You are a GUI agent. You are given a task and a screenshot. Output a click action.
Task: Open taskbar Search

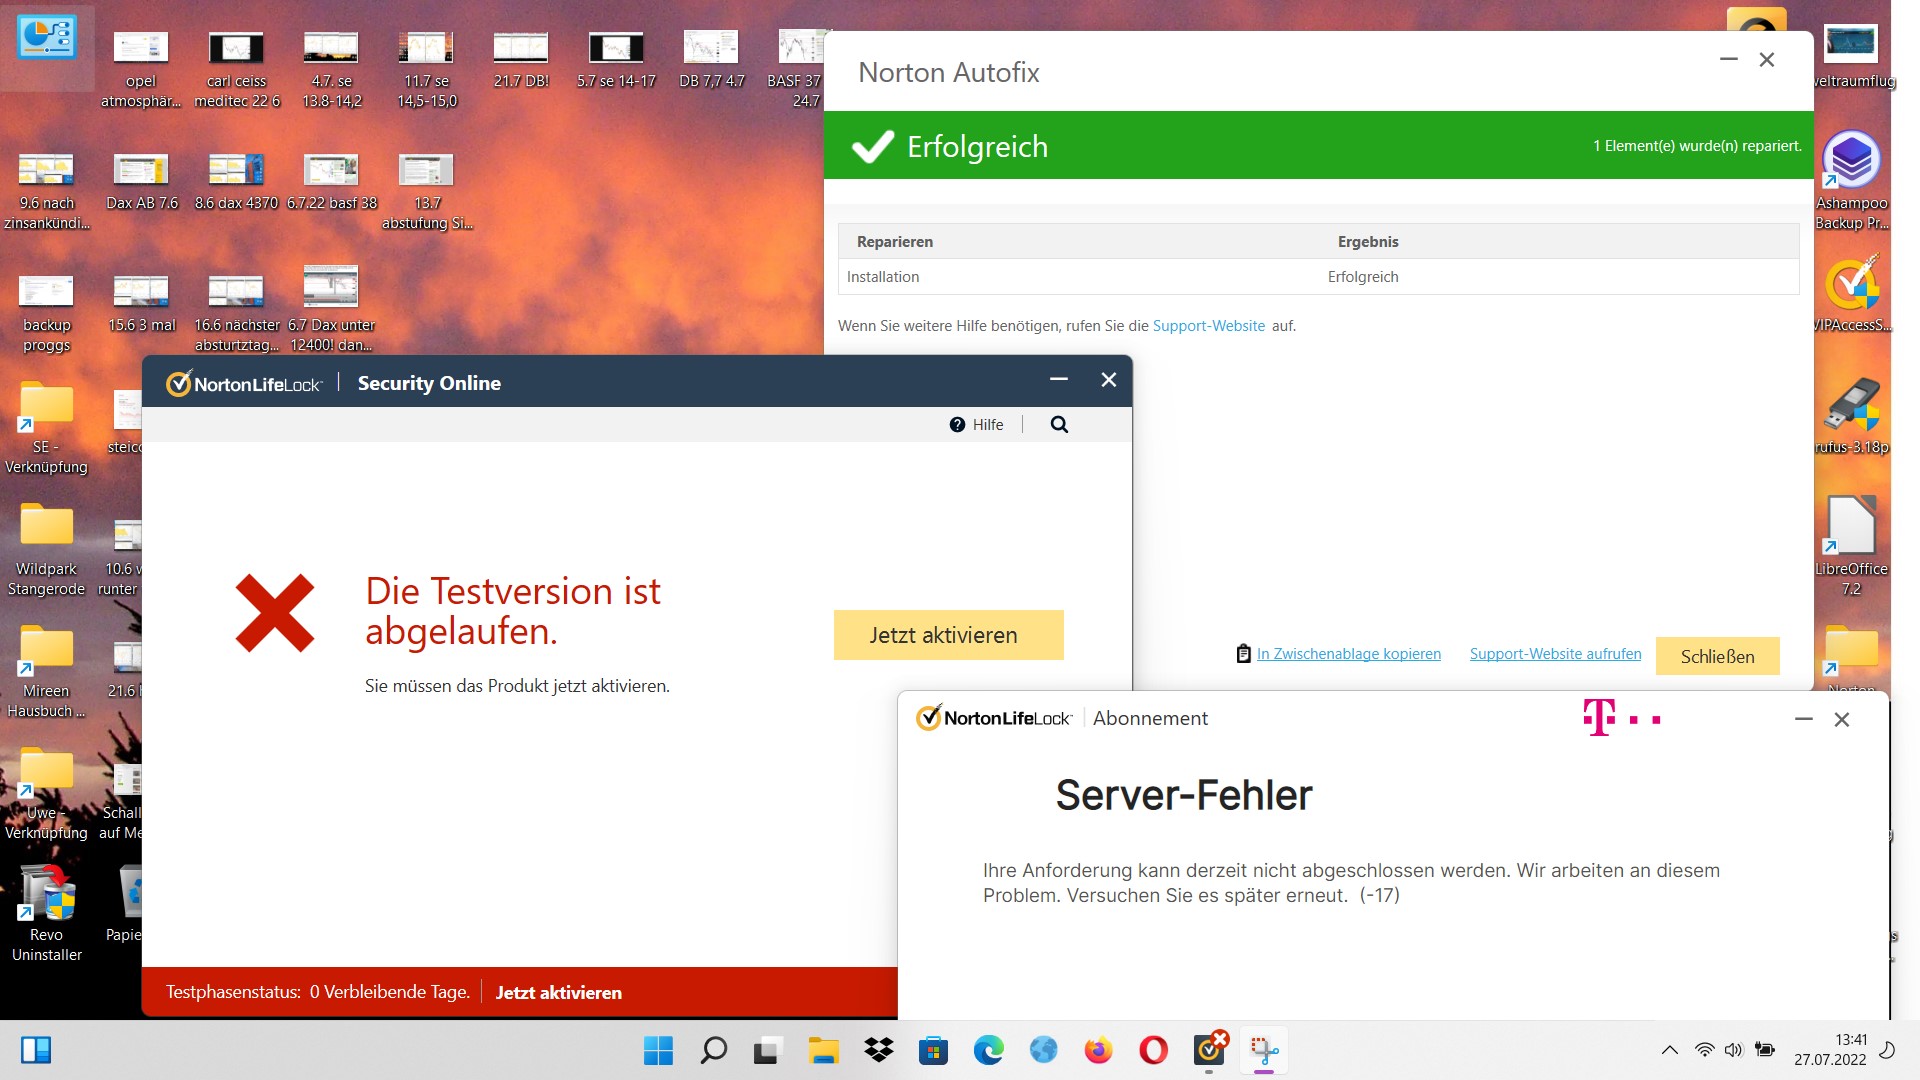pos(713,1051)
